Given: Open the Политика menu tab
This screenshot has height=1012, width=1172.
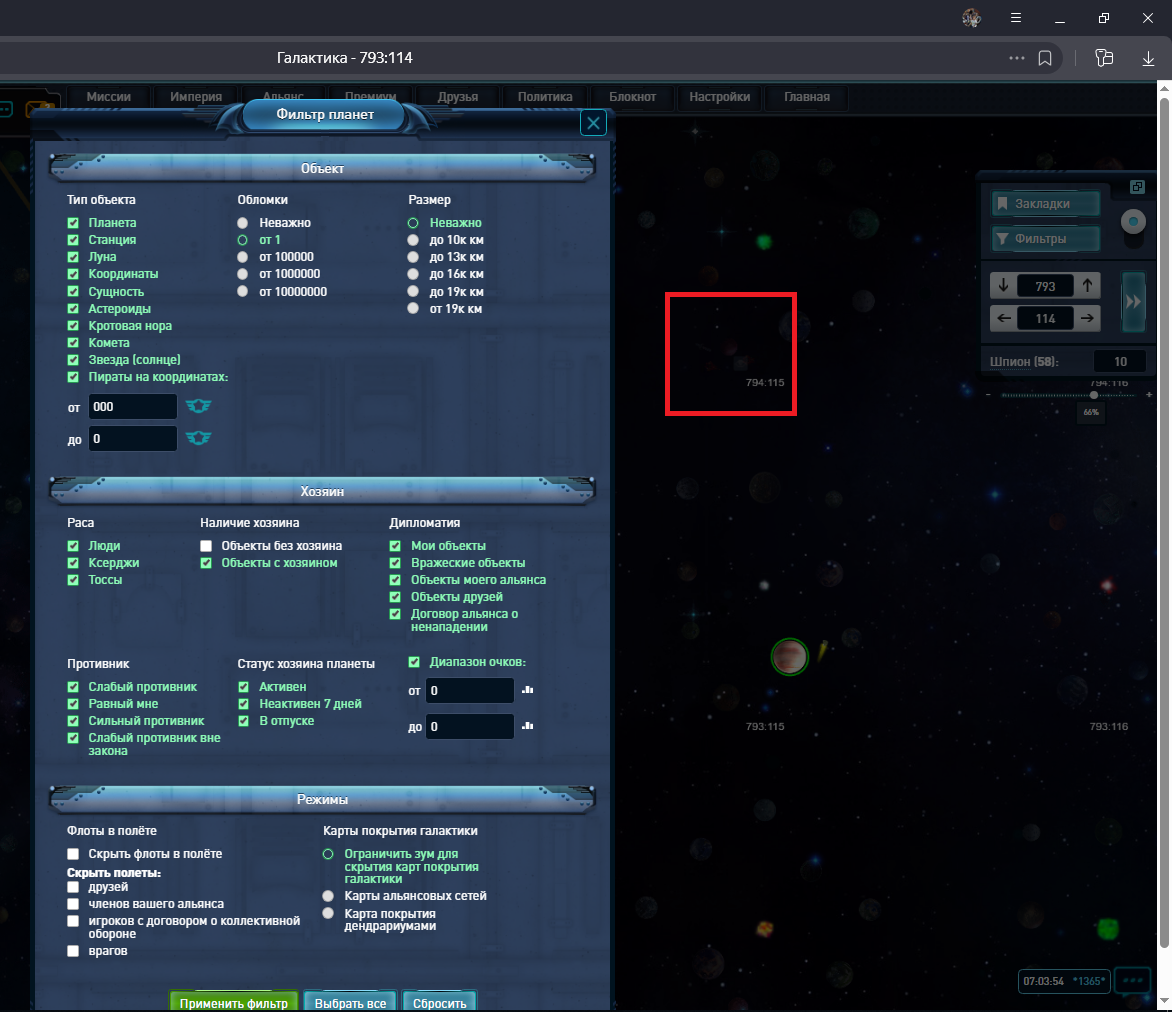Looking at the screenshot, I should point(545,97).
